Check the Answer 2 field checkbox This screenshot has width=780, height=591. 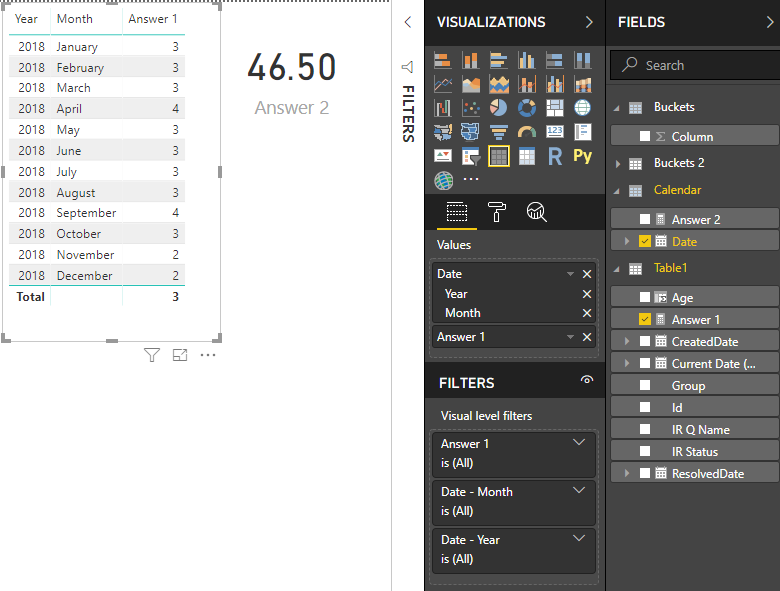tap(645, 219)
